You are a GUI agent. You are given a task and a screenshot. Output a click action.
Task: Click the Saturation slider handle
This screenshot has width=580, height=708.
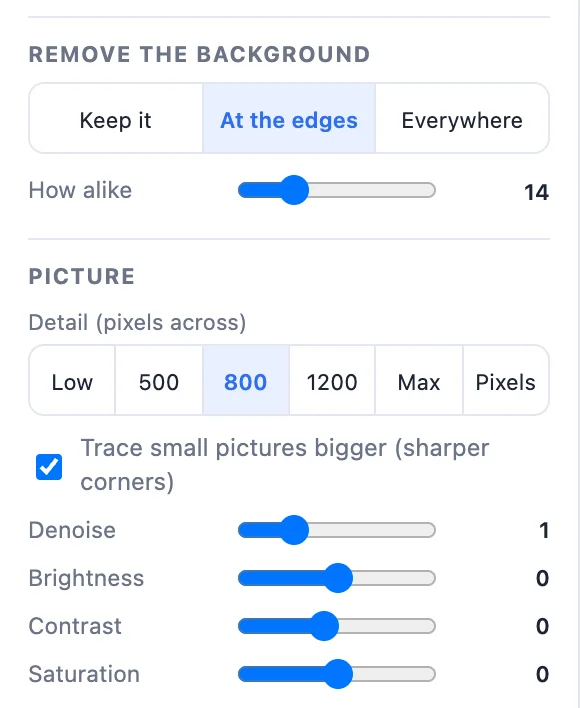pos(338,674)
